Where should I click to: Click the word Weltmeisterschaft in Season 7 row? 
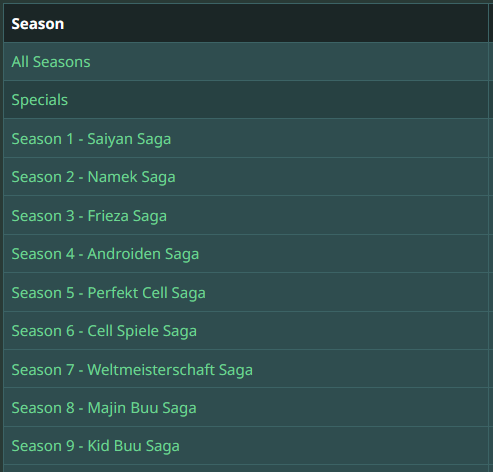click(x=151, y=370)
